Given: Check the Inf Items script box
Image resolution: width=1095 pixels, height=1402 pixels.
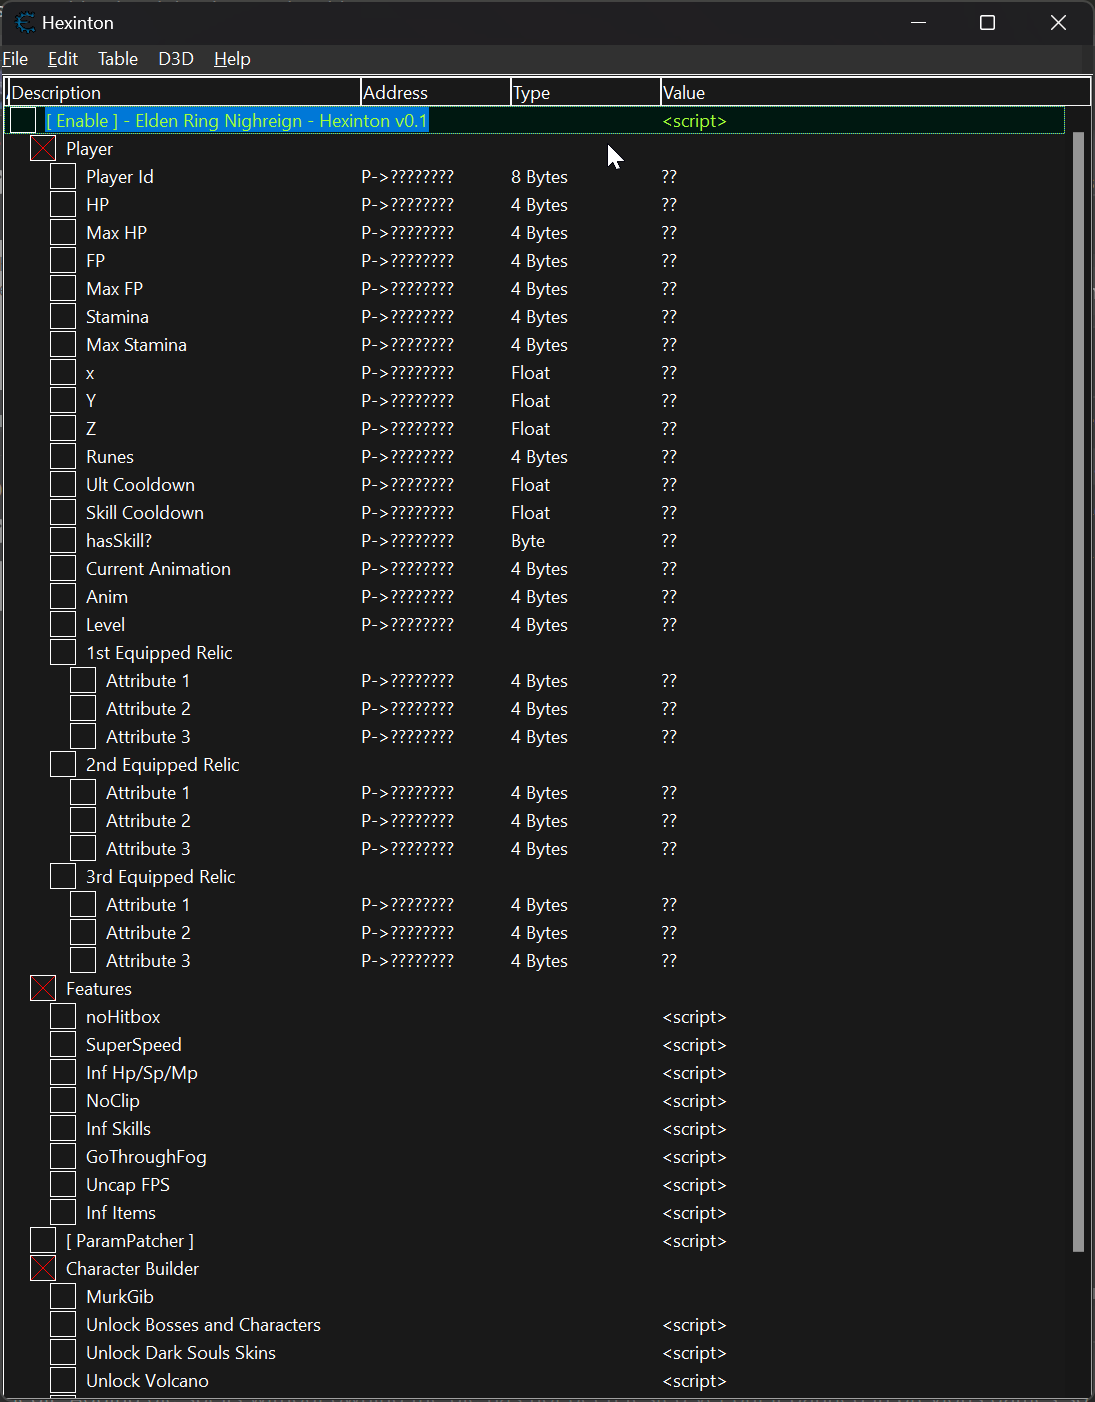Looking at the screenshot, I should point(63,1213).
